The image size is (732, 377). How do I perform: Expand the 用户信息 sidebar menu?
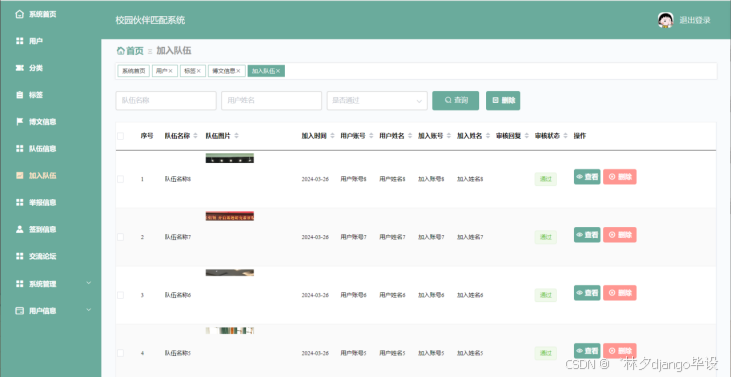89,310
